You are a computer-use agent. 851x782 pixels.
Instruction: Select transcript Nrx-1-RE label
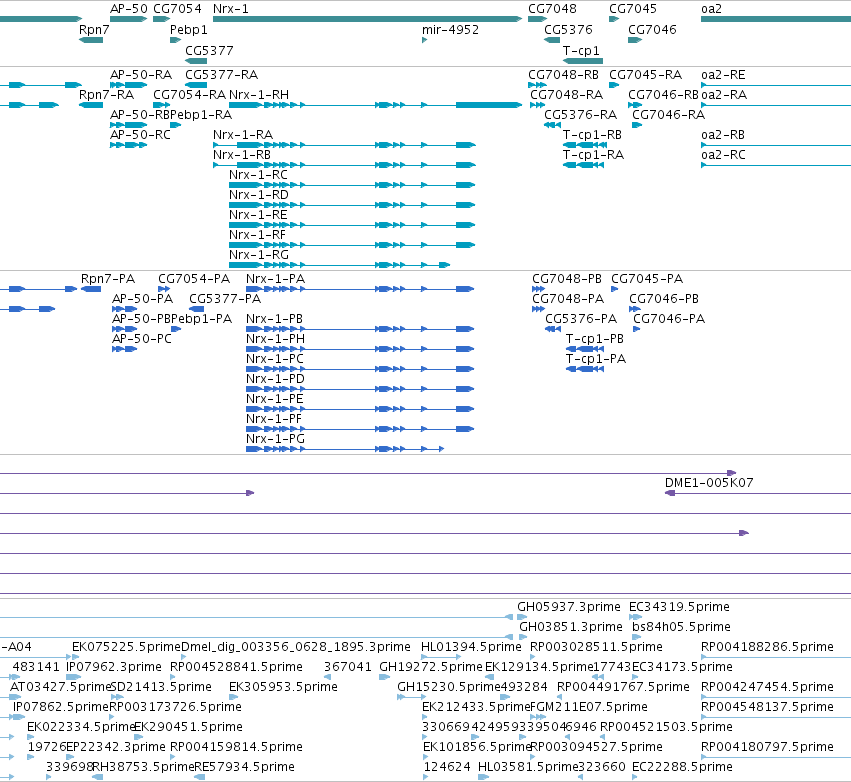click(x=258, y=215)
